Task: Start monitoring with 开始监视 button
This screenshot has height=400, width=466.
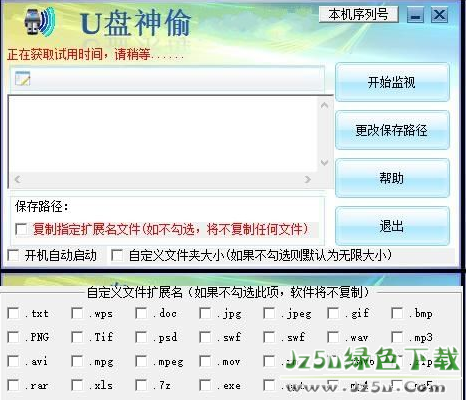Action: click(392, 82)
